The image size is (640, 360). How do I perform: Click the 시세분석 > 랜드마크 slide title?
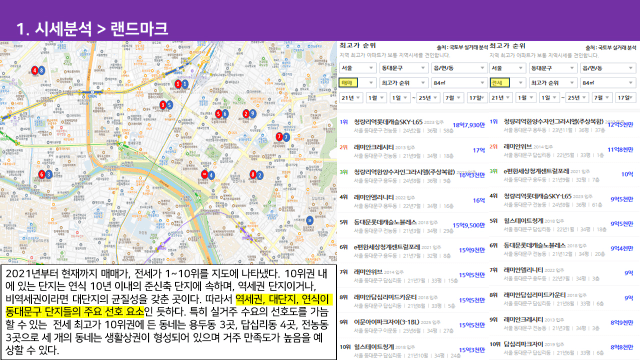coord(92,29)
